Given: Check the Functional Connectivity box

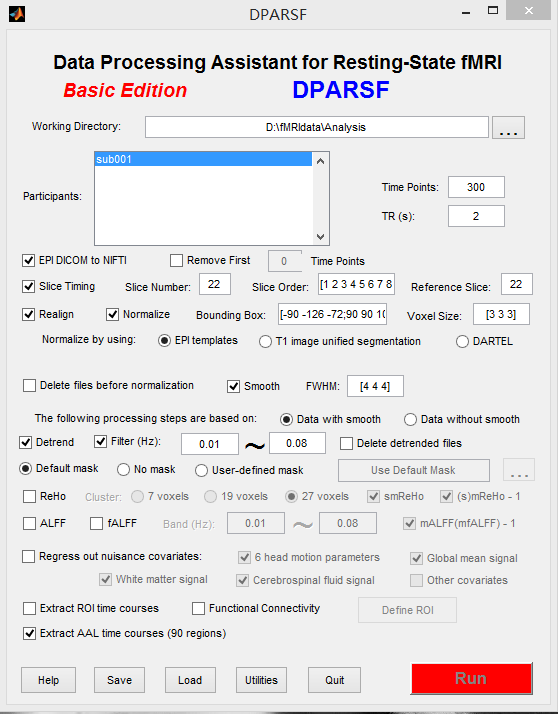Looking at the screenshot, I should [x=198, y=608].
